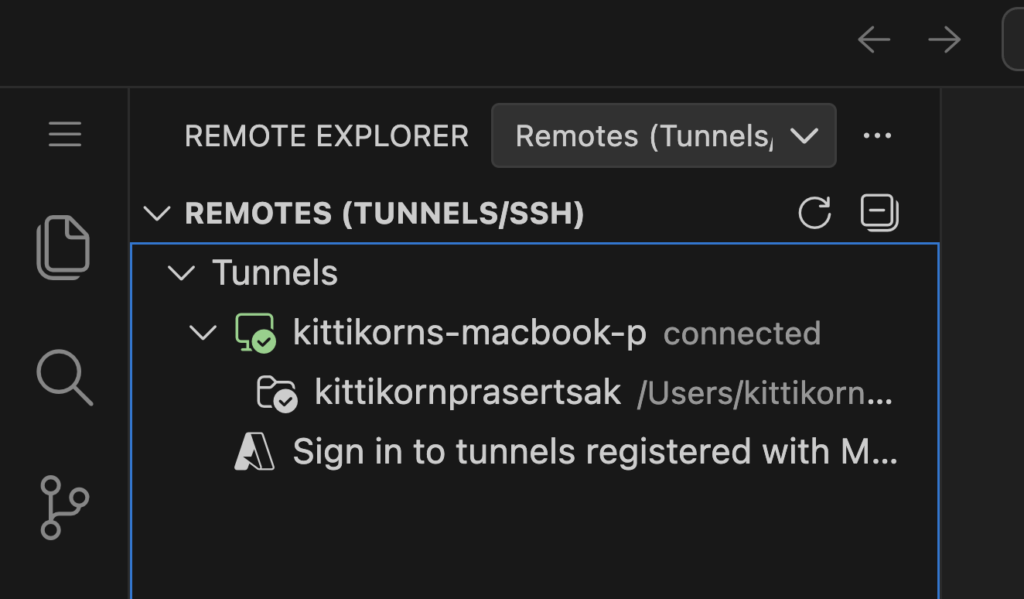
Task: Open the Remotes (Tunnels/SSH) dropdown
Action: (663, 136)
